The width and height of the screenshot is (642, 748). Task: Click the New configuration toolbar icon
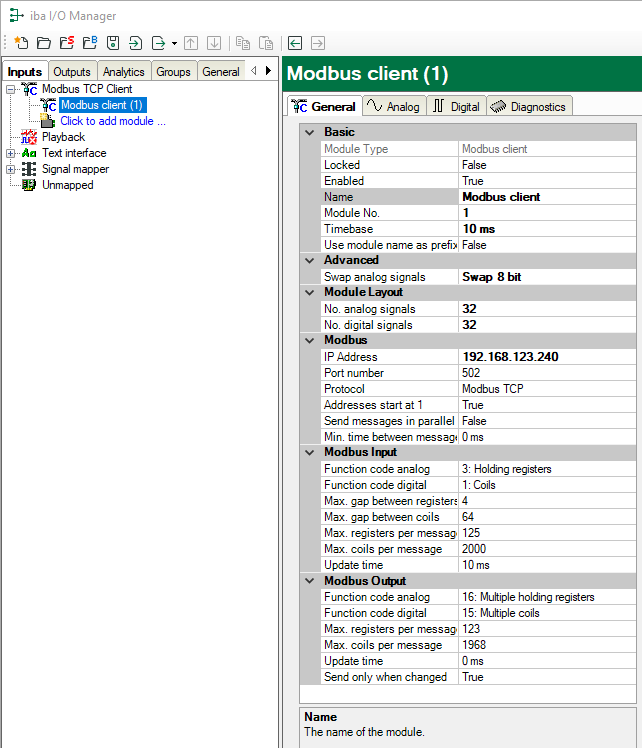coord(21,43)
